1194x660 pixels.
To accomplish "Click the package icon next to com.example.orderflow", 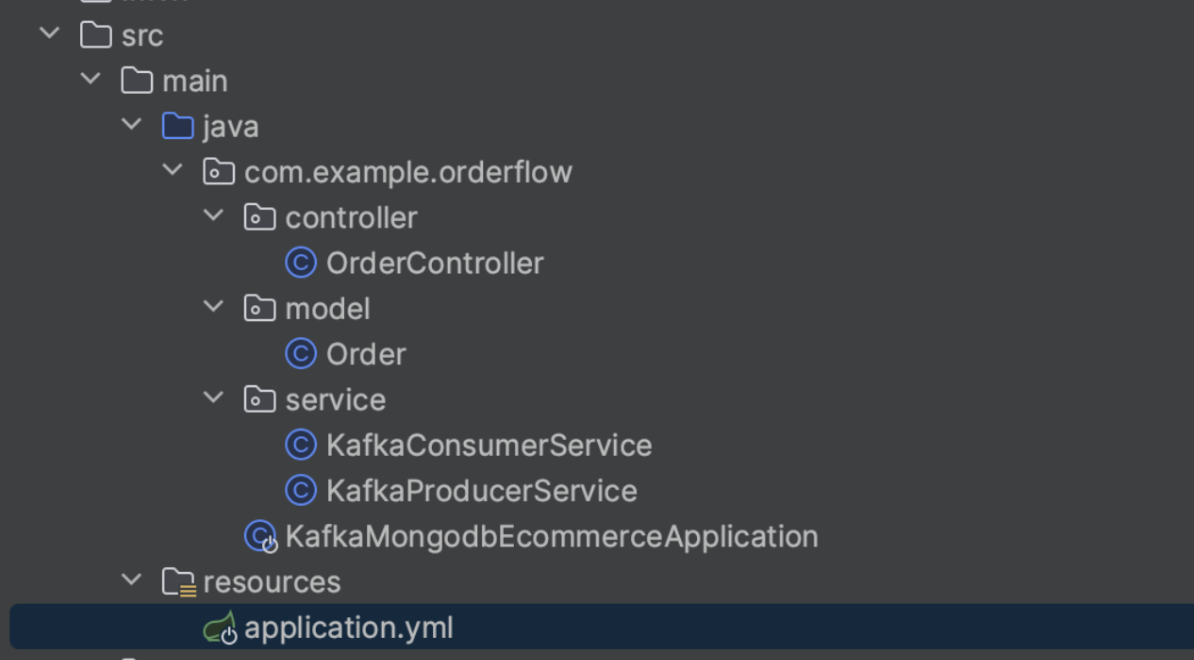I will (x=221, y=171).
